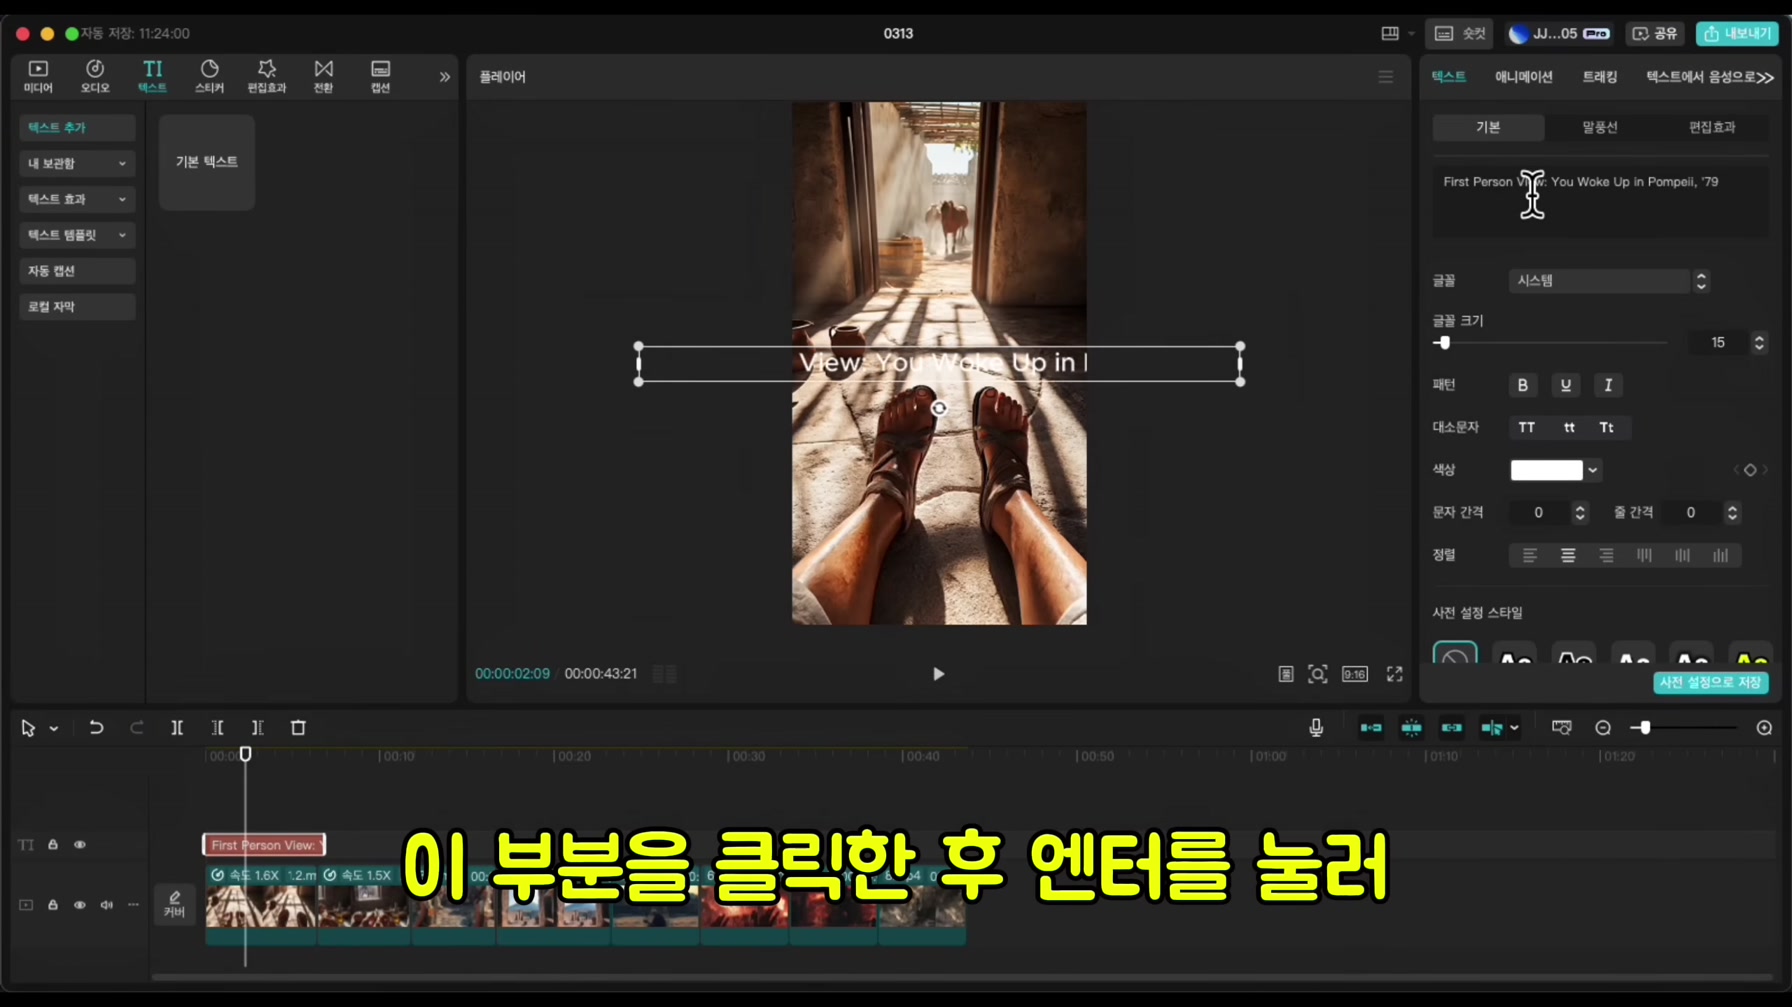This screenshot has width=1792, height=1007.
Task: Click the delete trash icon
Action: (298, 728)
